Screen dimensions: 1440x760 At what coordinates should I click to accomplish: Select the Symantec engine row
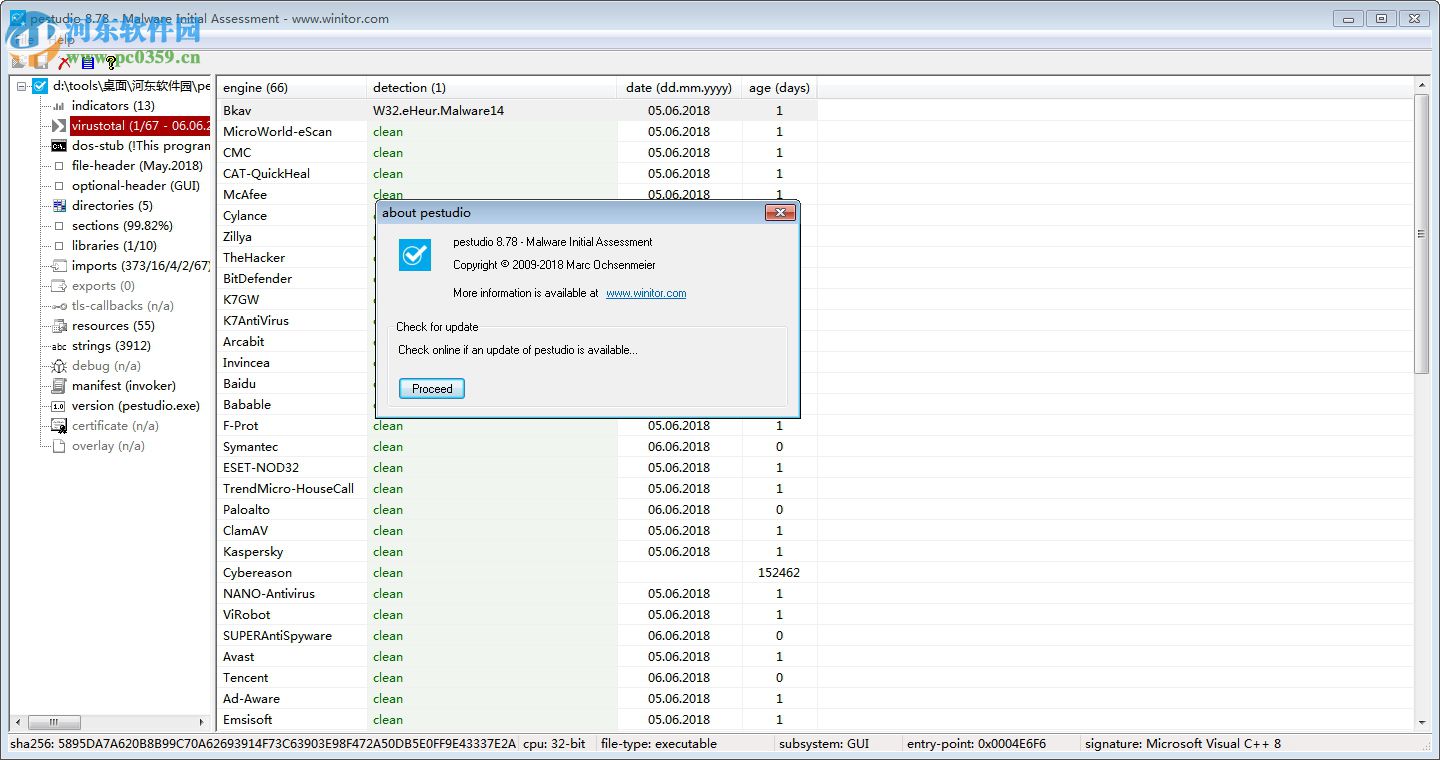[x=517, y=446]
